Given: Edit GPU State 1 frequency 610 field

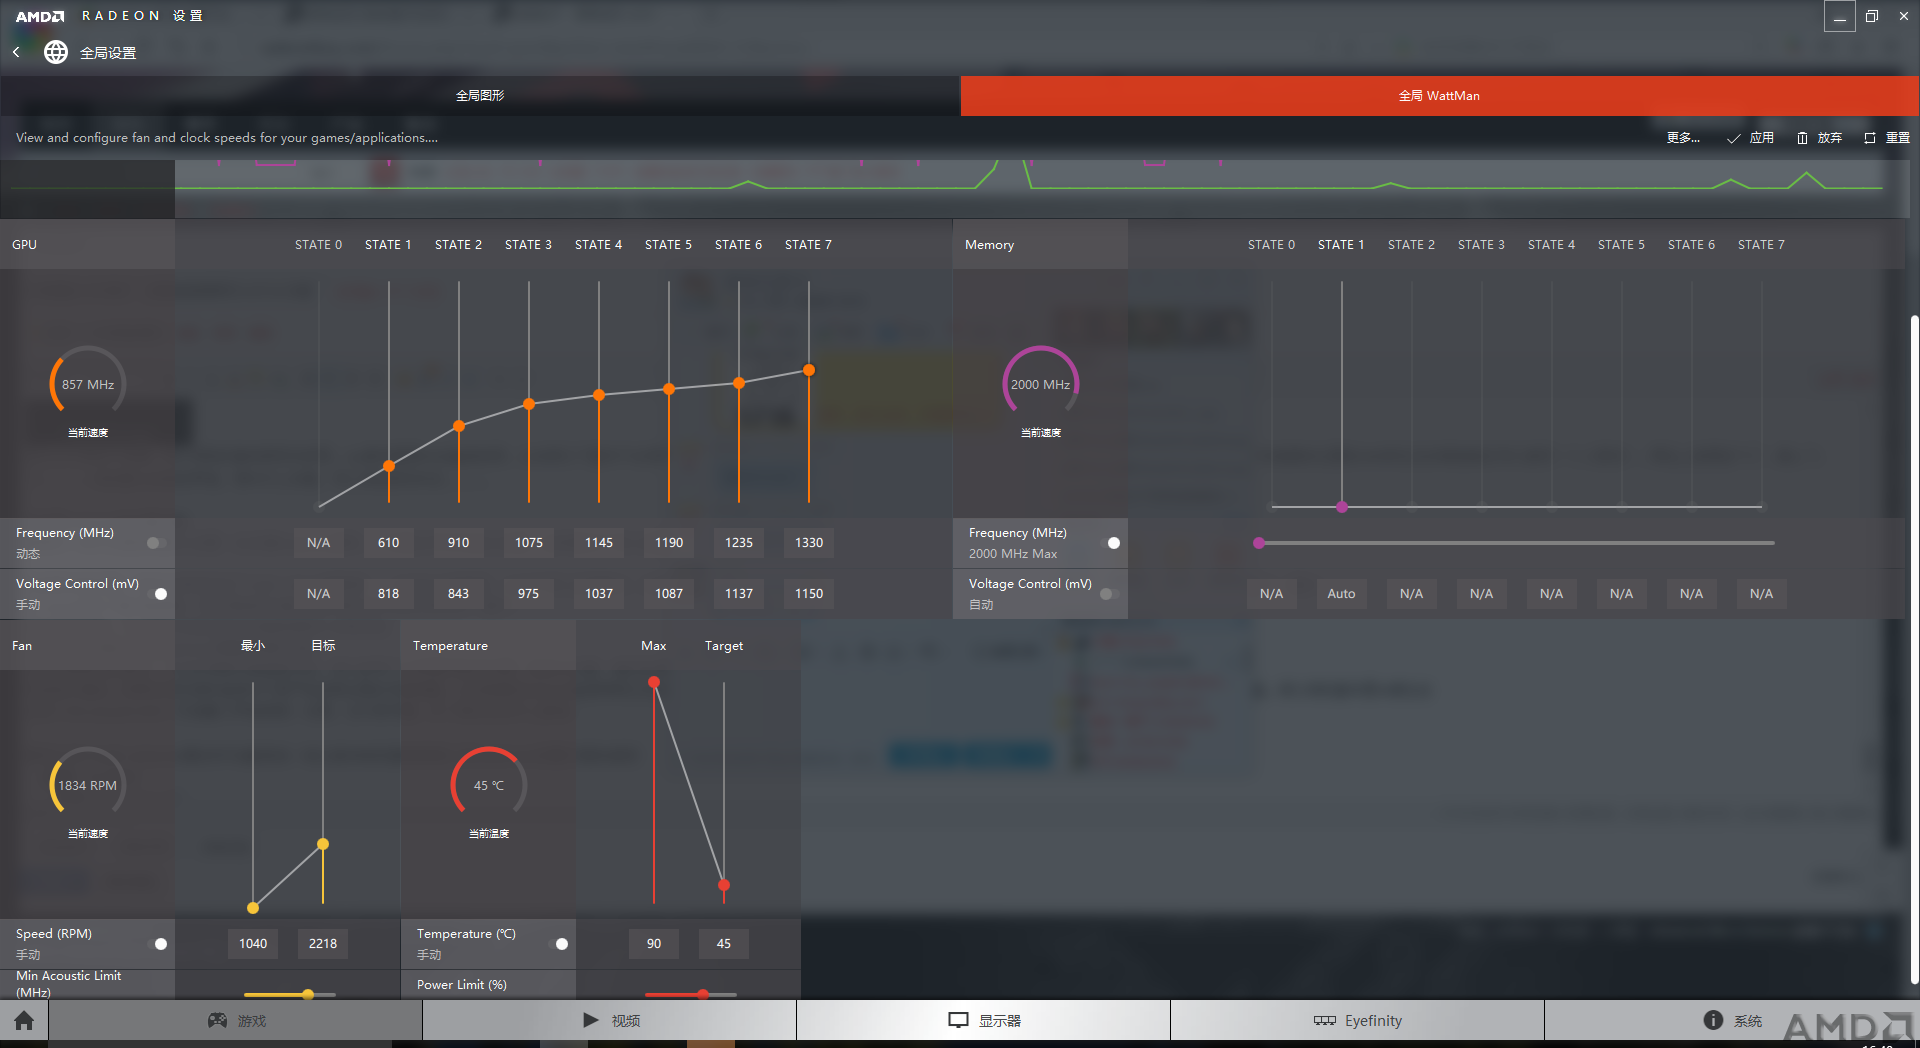Looking at the screenshot, I should [389, 543].
